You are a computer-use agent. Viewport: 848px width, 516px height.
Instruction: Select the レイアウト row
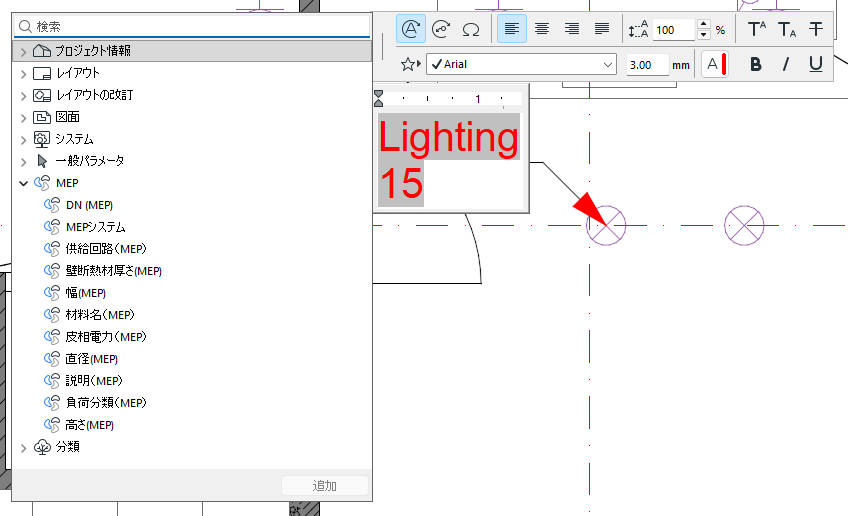pos(192,73)
